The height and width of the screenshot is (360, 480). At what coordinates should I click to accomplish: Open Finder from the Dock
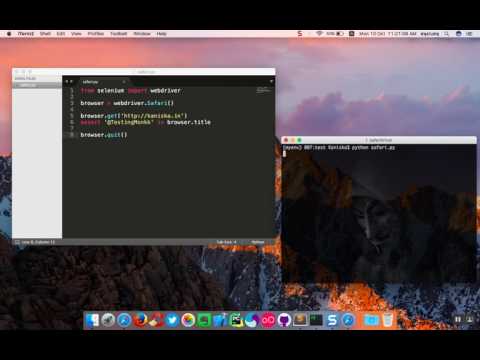click(92, 320)
